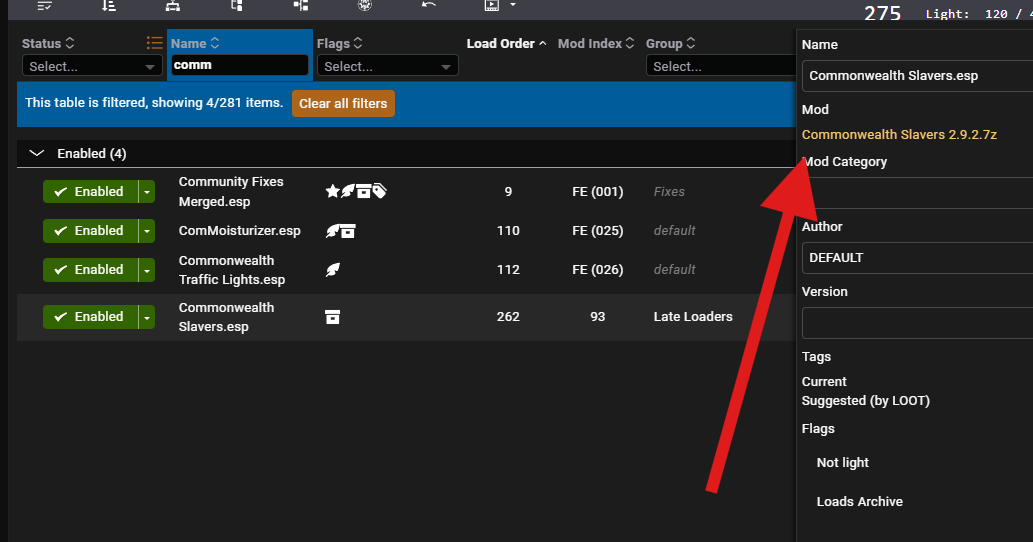The width and height of the screenshot is (1033, 542).
Task: Click Clear all filters button
Action: click(343, 103)
